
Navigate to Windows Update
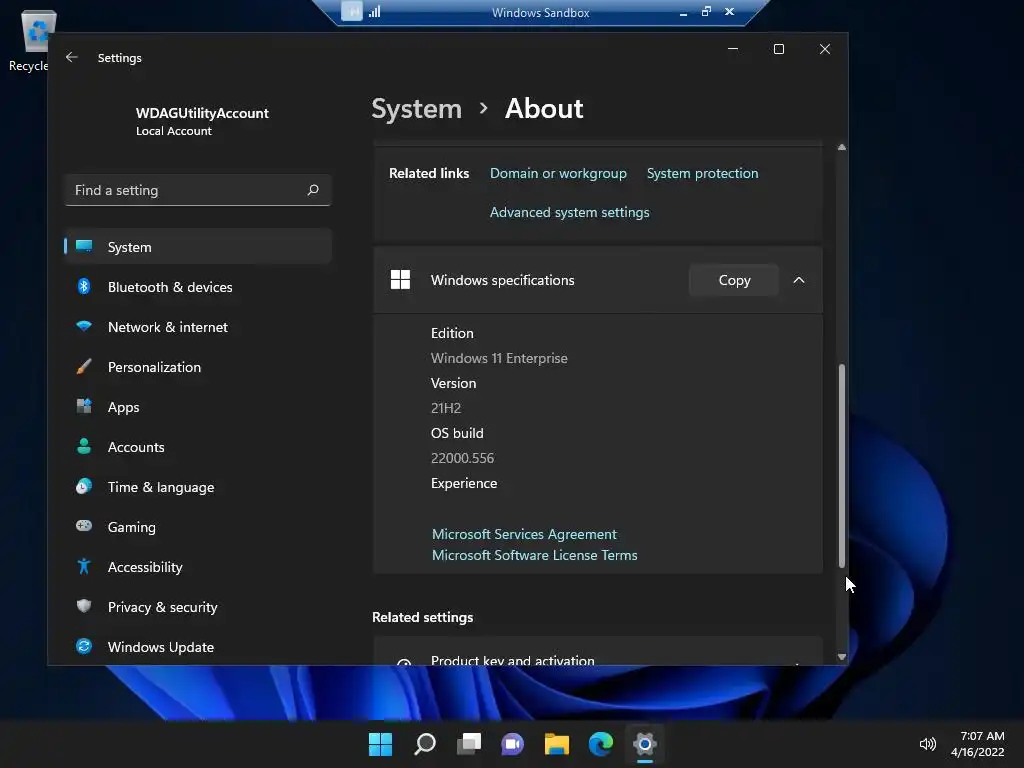pos(198,647)
